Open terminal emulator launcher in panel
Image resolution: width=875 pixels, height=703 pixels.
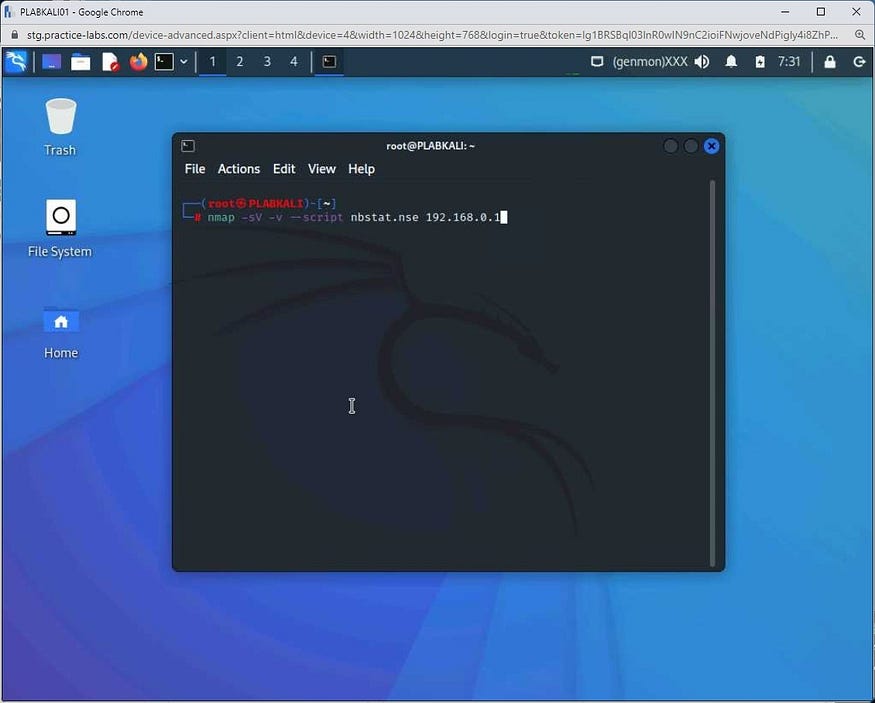tap(164, 61)
